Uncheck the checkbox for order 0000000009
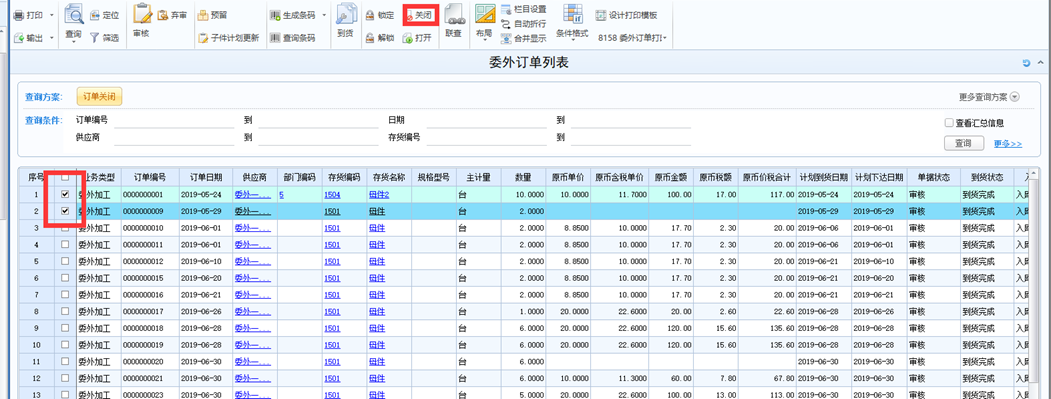The image size is (1051, 399). [x=65, y=211]
